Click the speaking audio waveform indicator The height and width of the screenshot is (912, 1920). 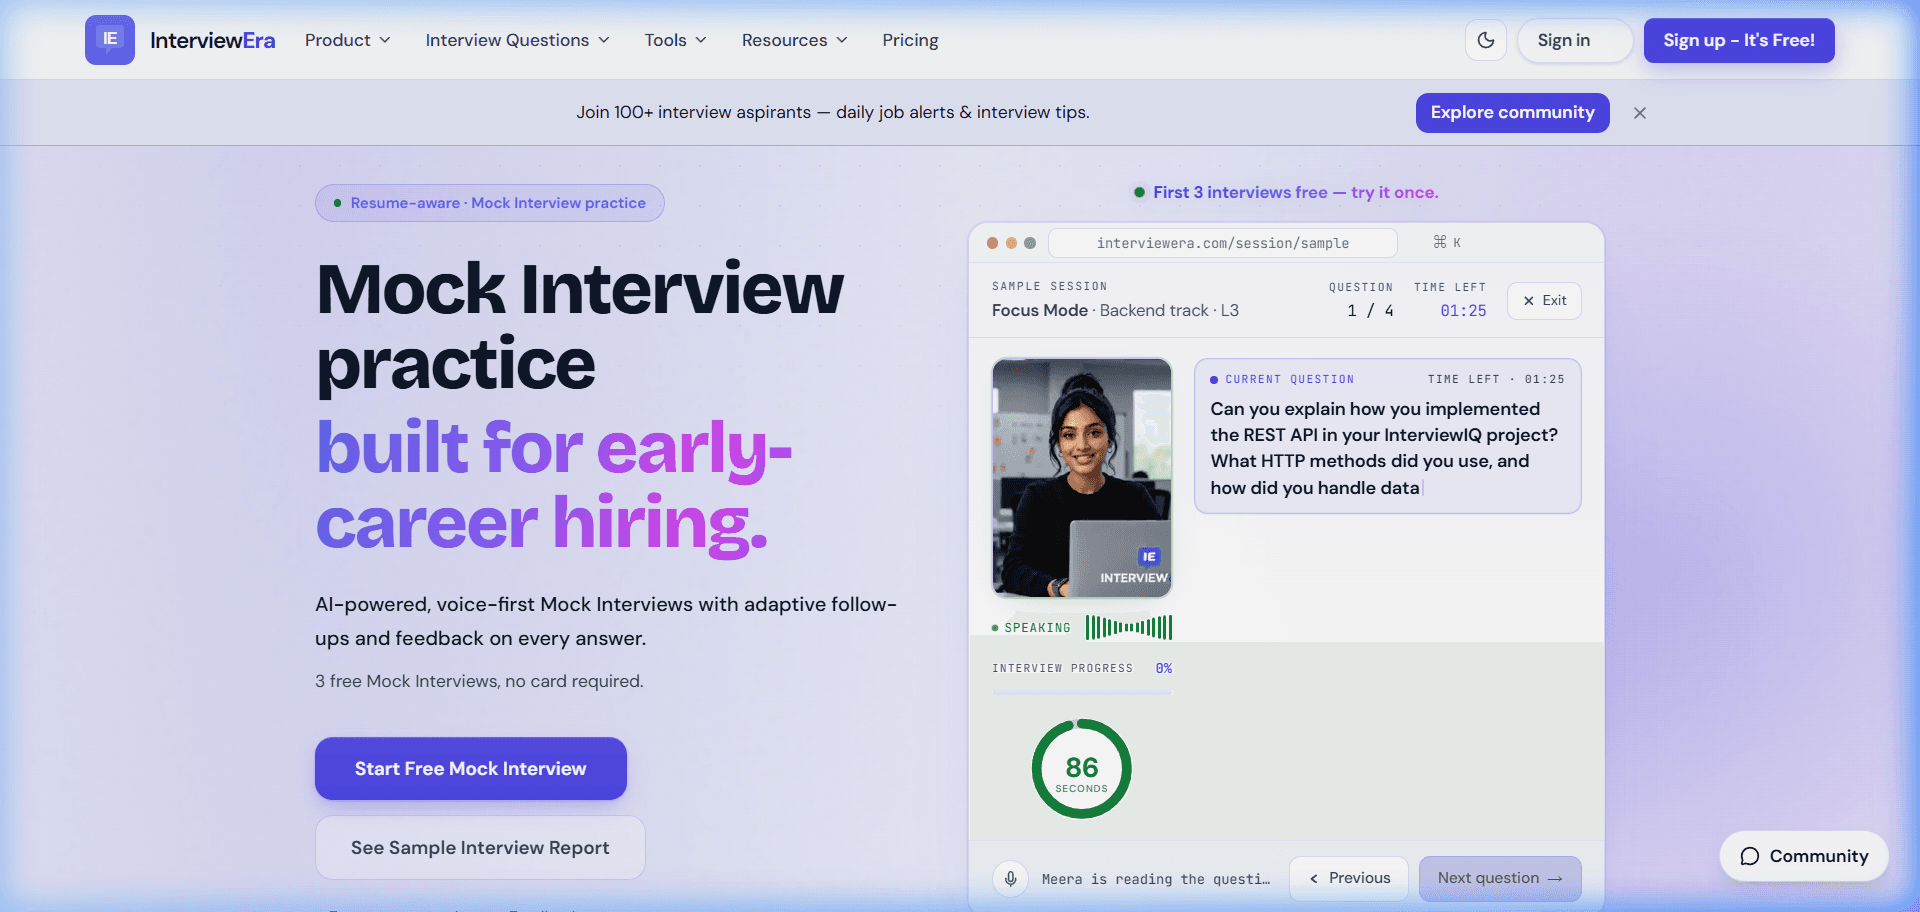pos(1129,627)
